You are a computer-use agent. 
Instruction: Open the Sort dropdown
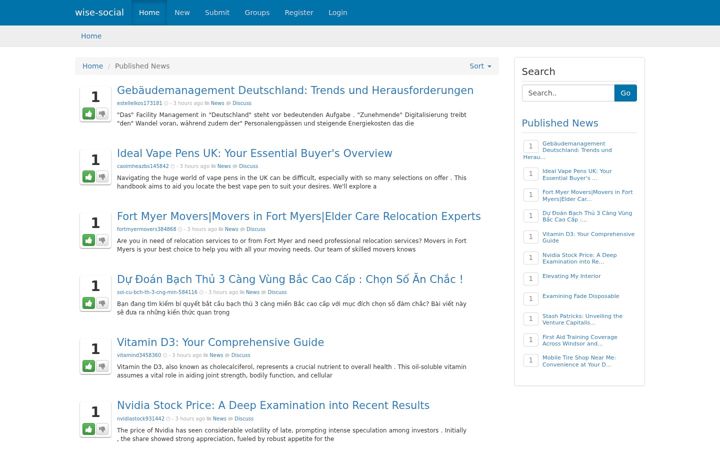coord(480,66)
